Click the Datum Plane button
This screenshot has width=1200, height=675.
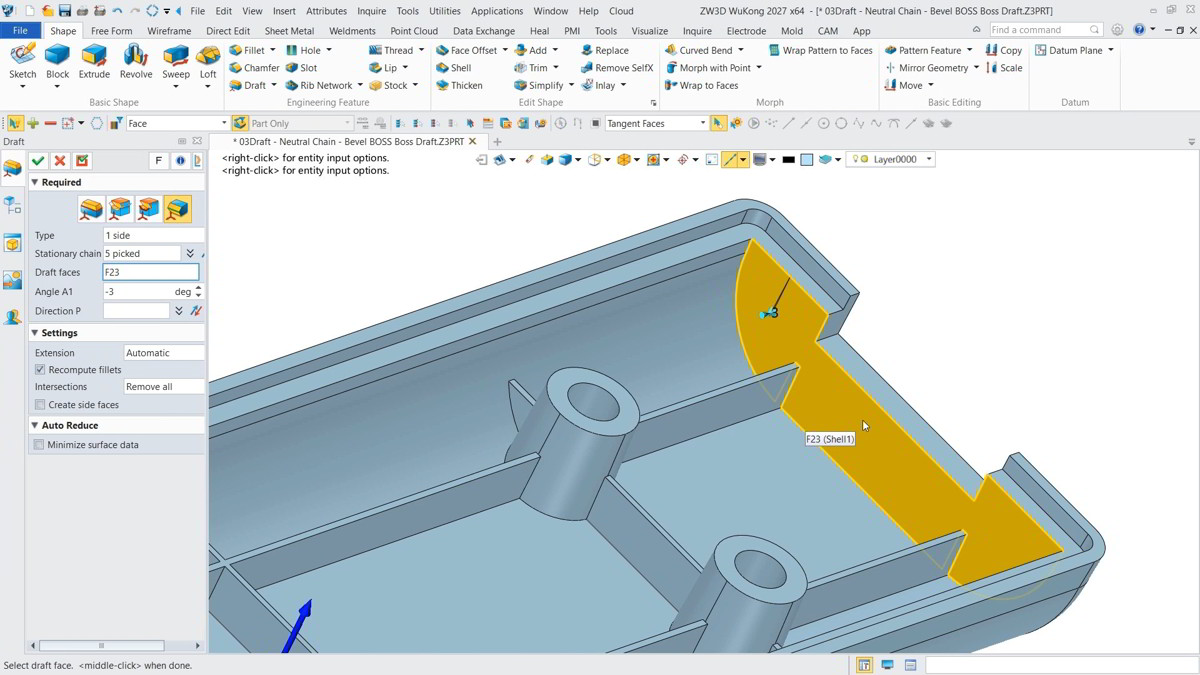[x=1067, y=50]
